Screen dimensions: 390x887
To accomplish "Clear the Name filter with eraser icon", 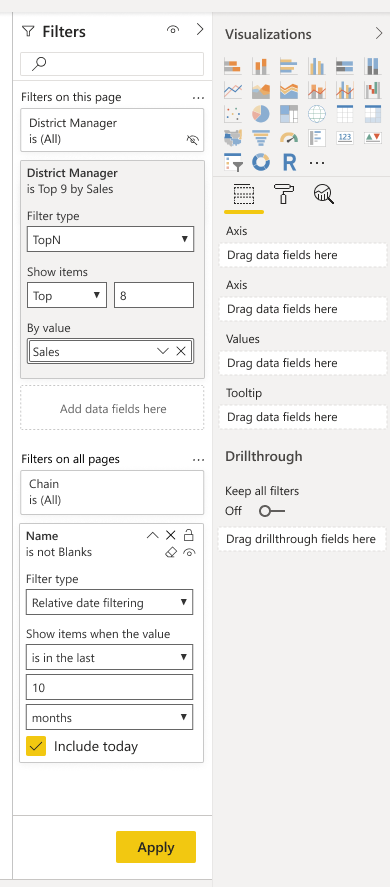I will (171, 553).
